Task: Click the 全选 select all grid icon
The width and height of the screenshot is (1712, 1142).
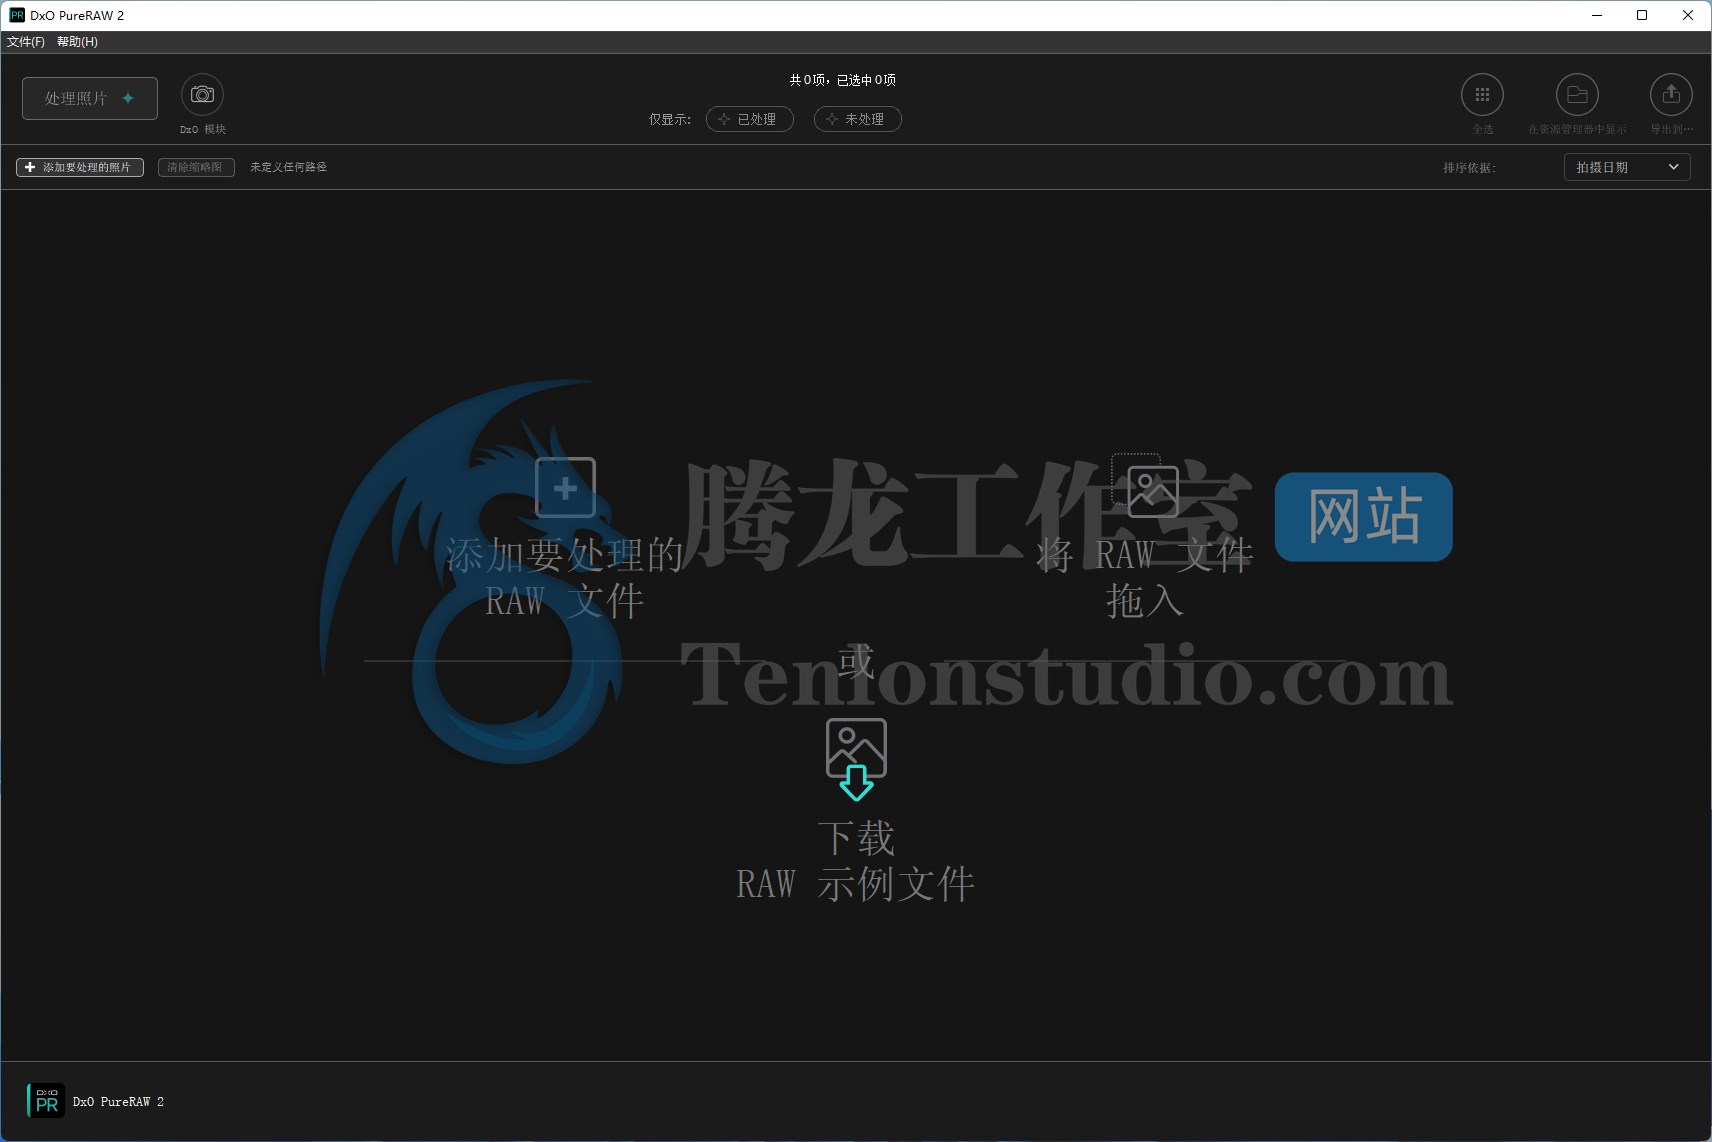Action: pyautogui.click(x=1482, y=95)
